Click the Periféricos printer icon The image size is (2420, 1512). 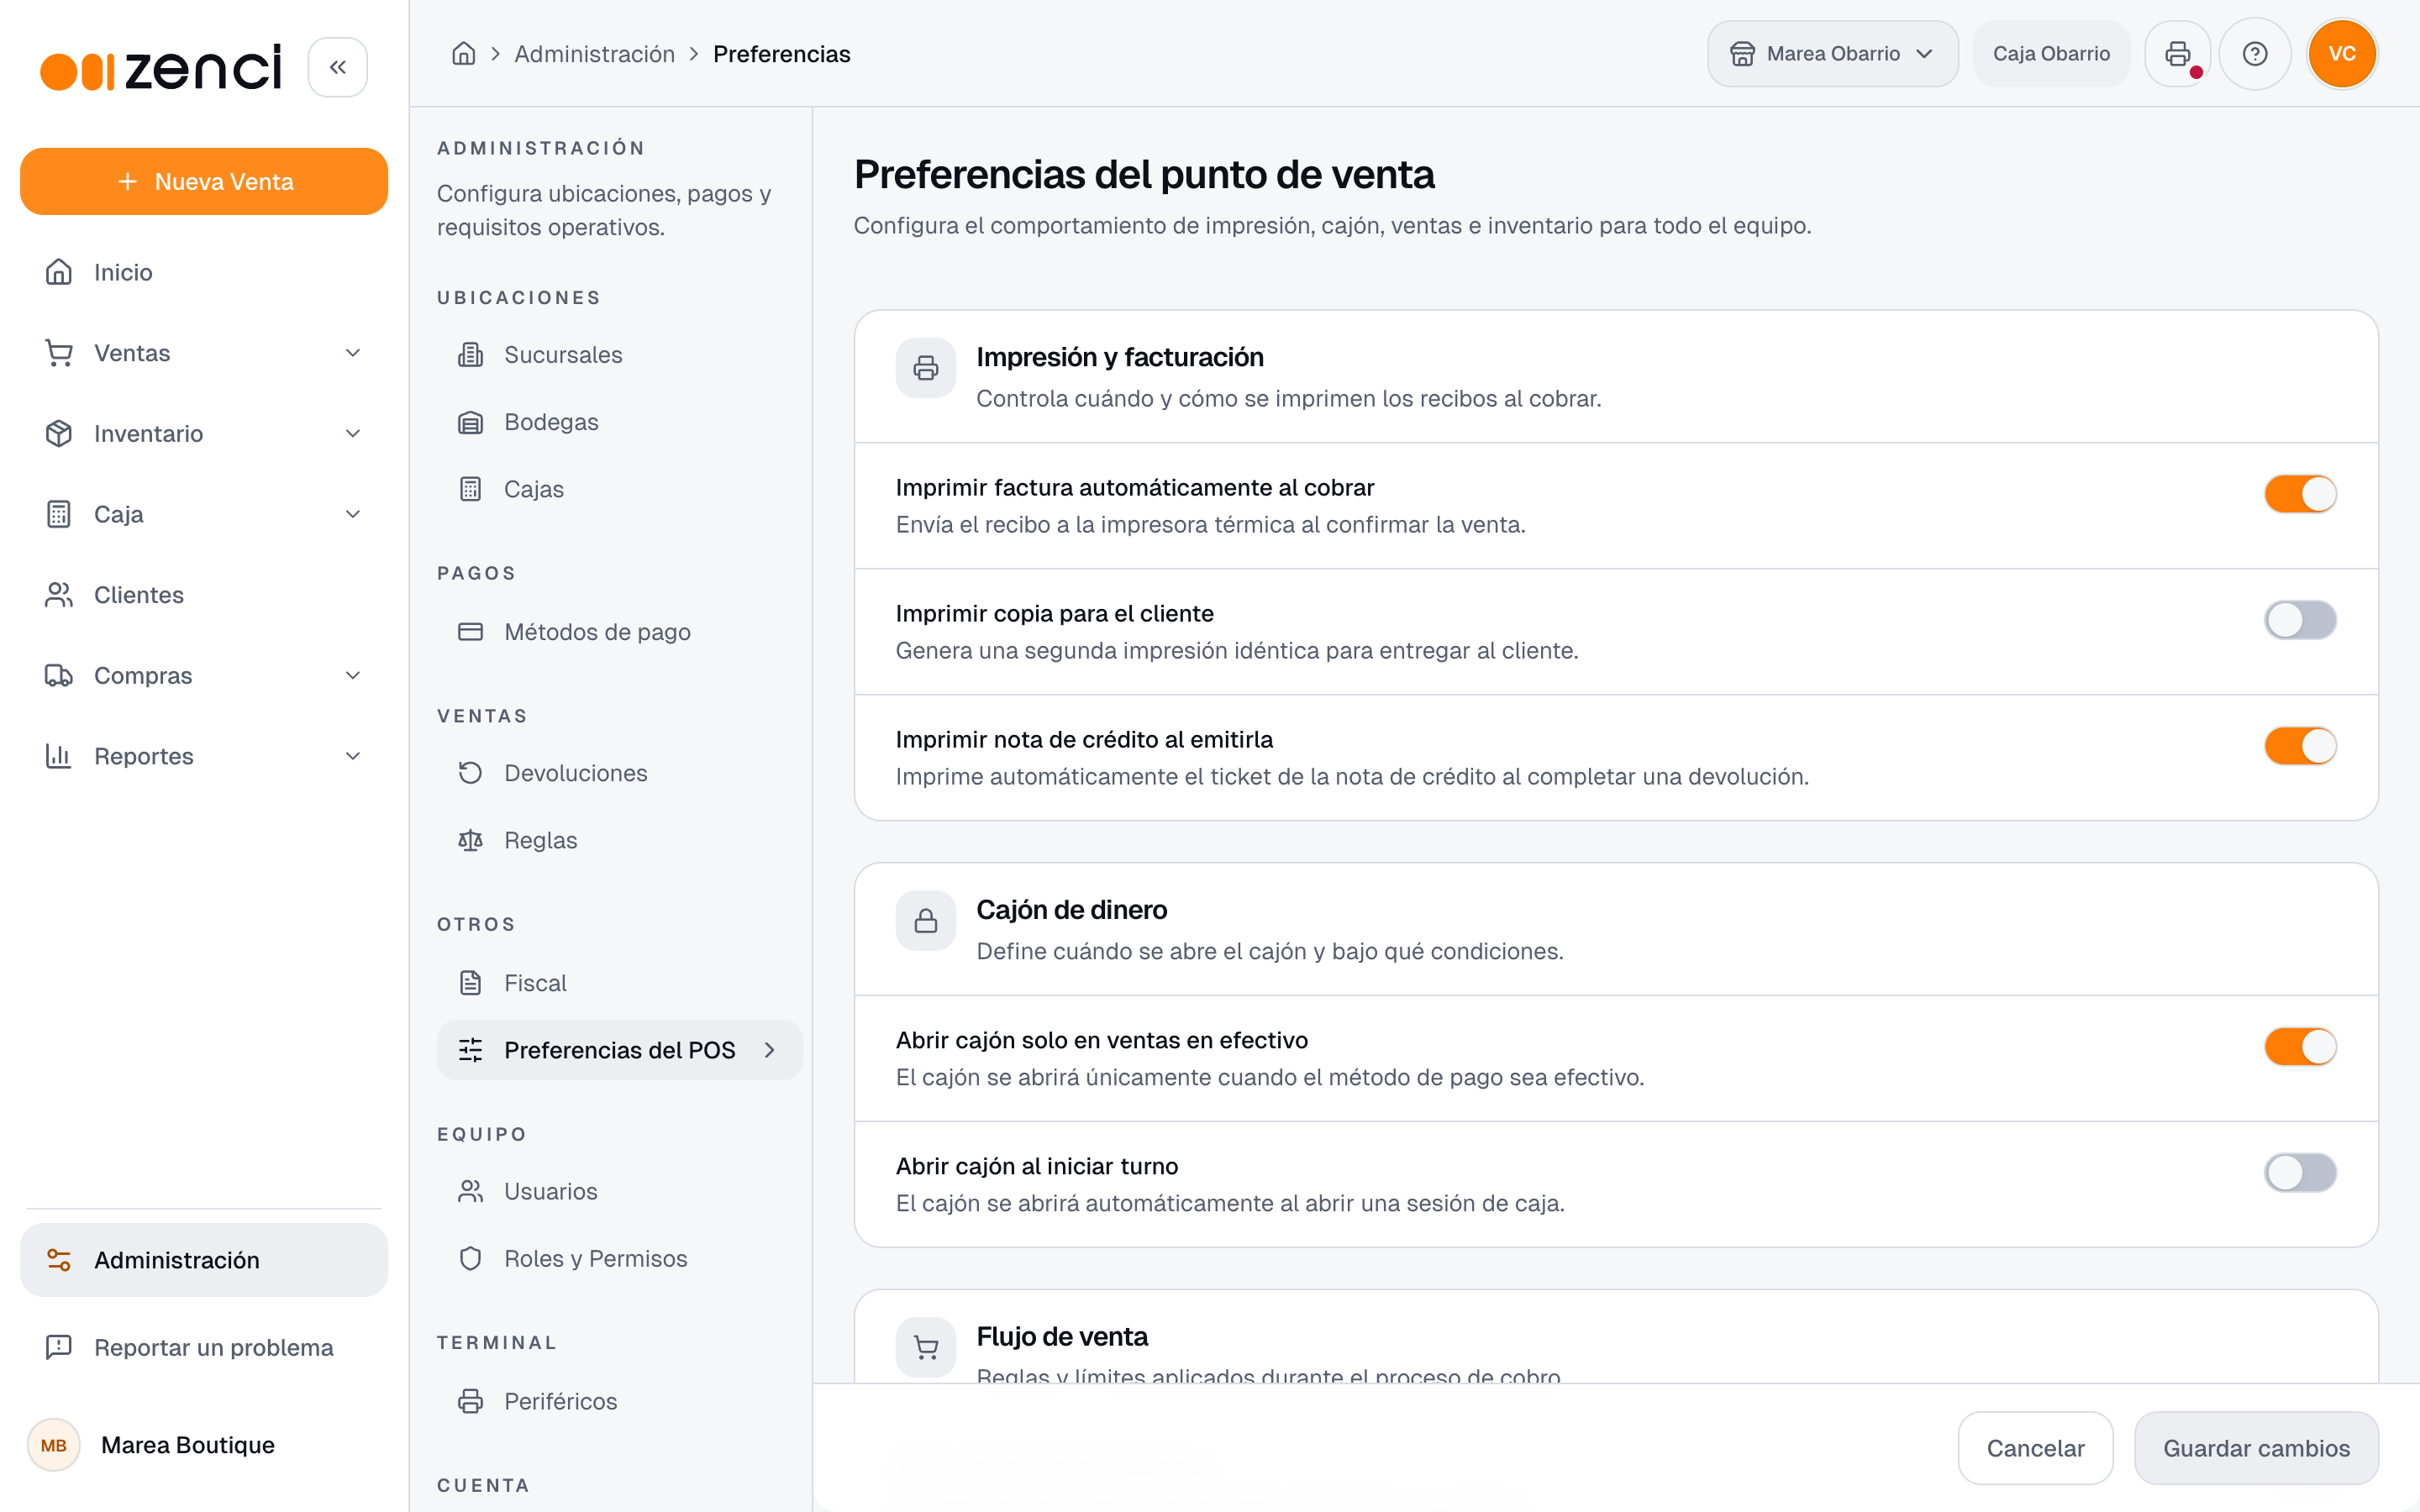[470, 1401]
